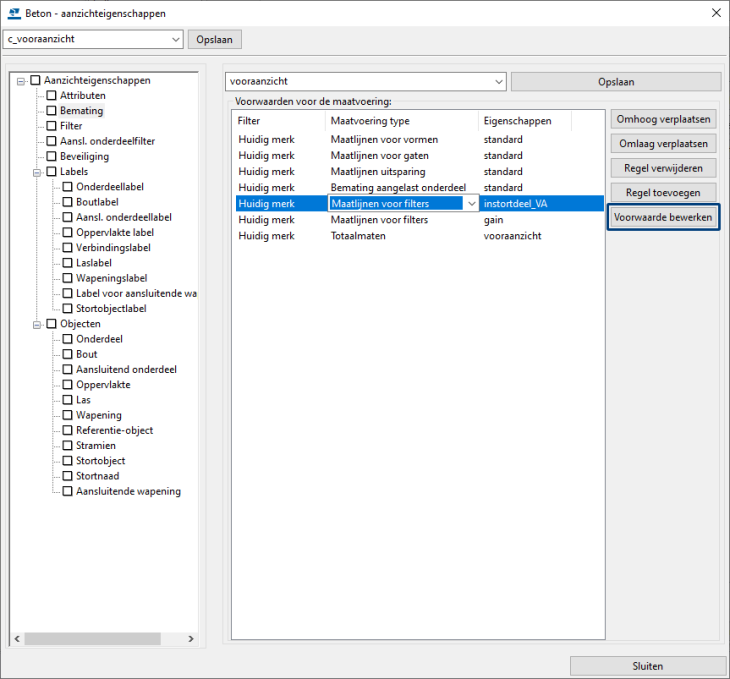Tick the Attributen checkbox in the tree
730x679 pixels.
[51, 96]
